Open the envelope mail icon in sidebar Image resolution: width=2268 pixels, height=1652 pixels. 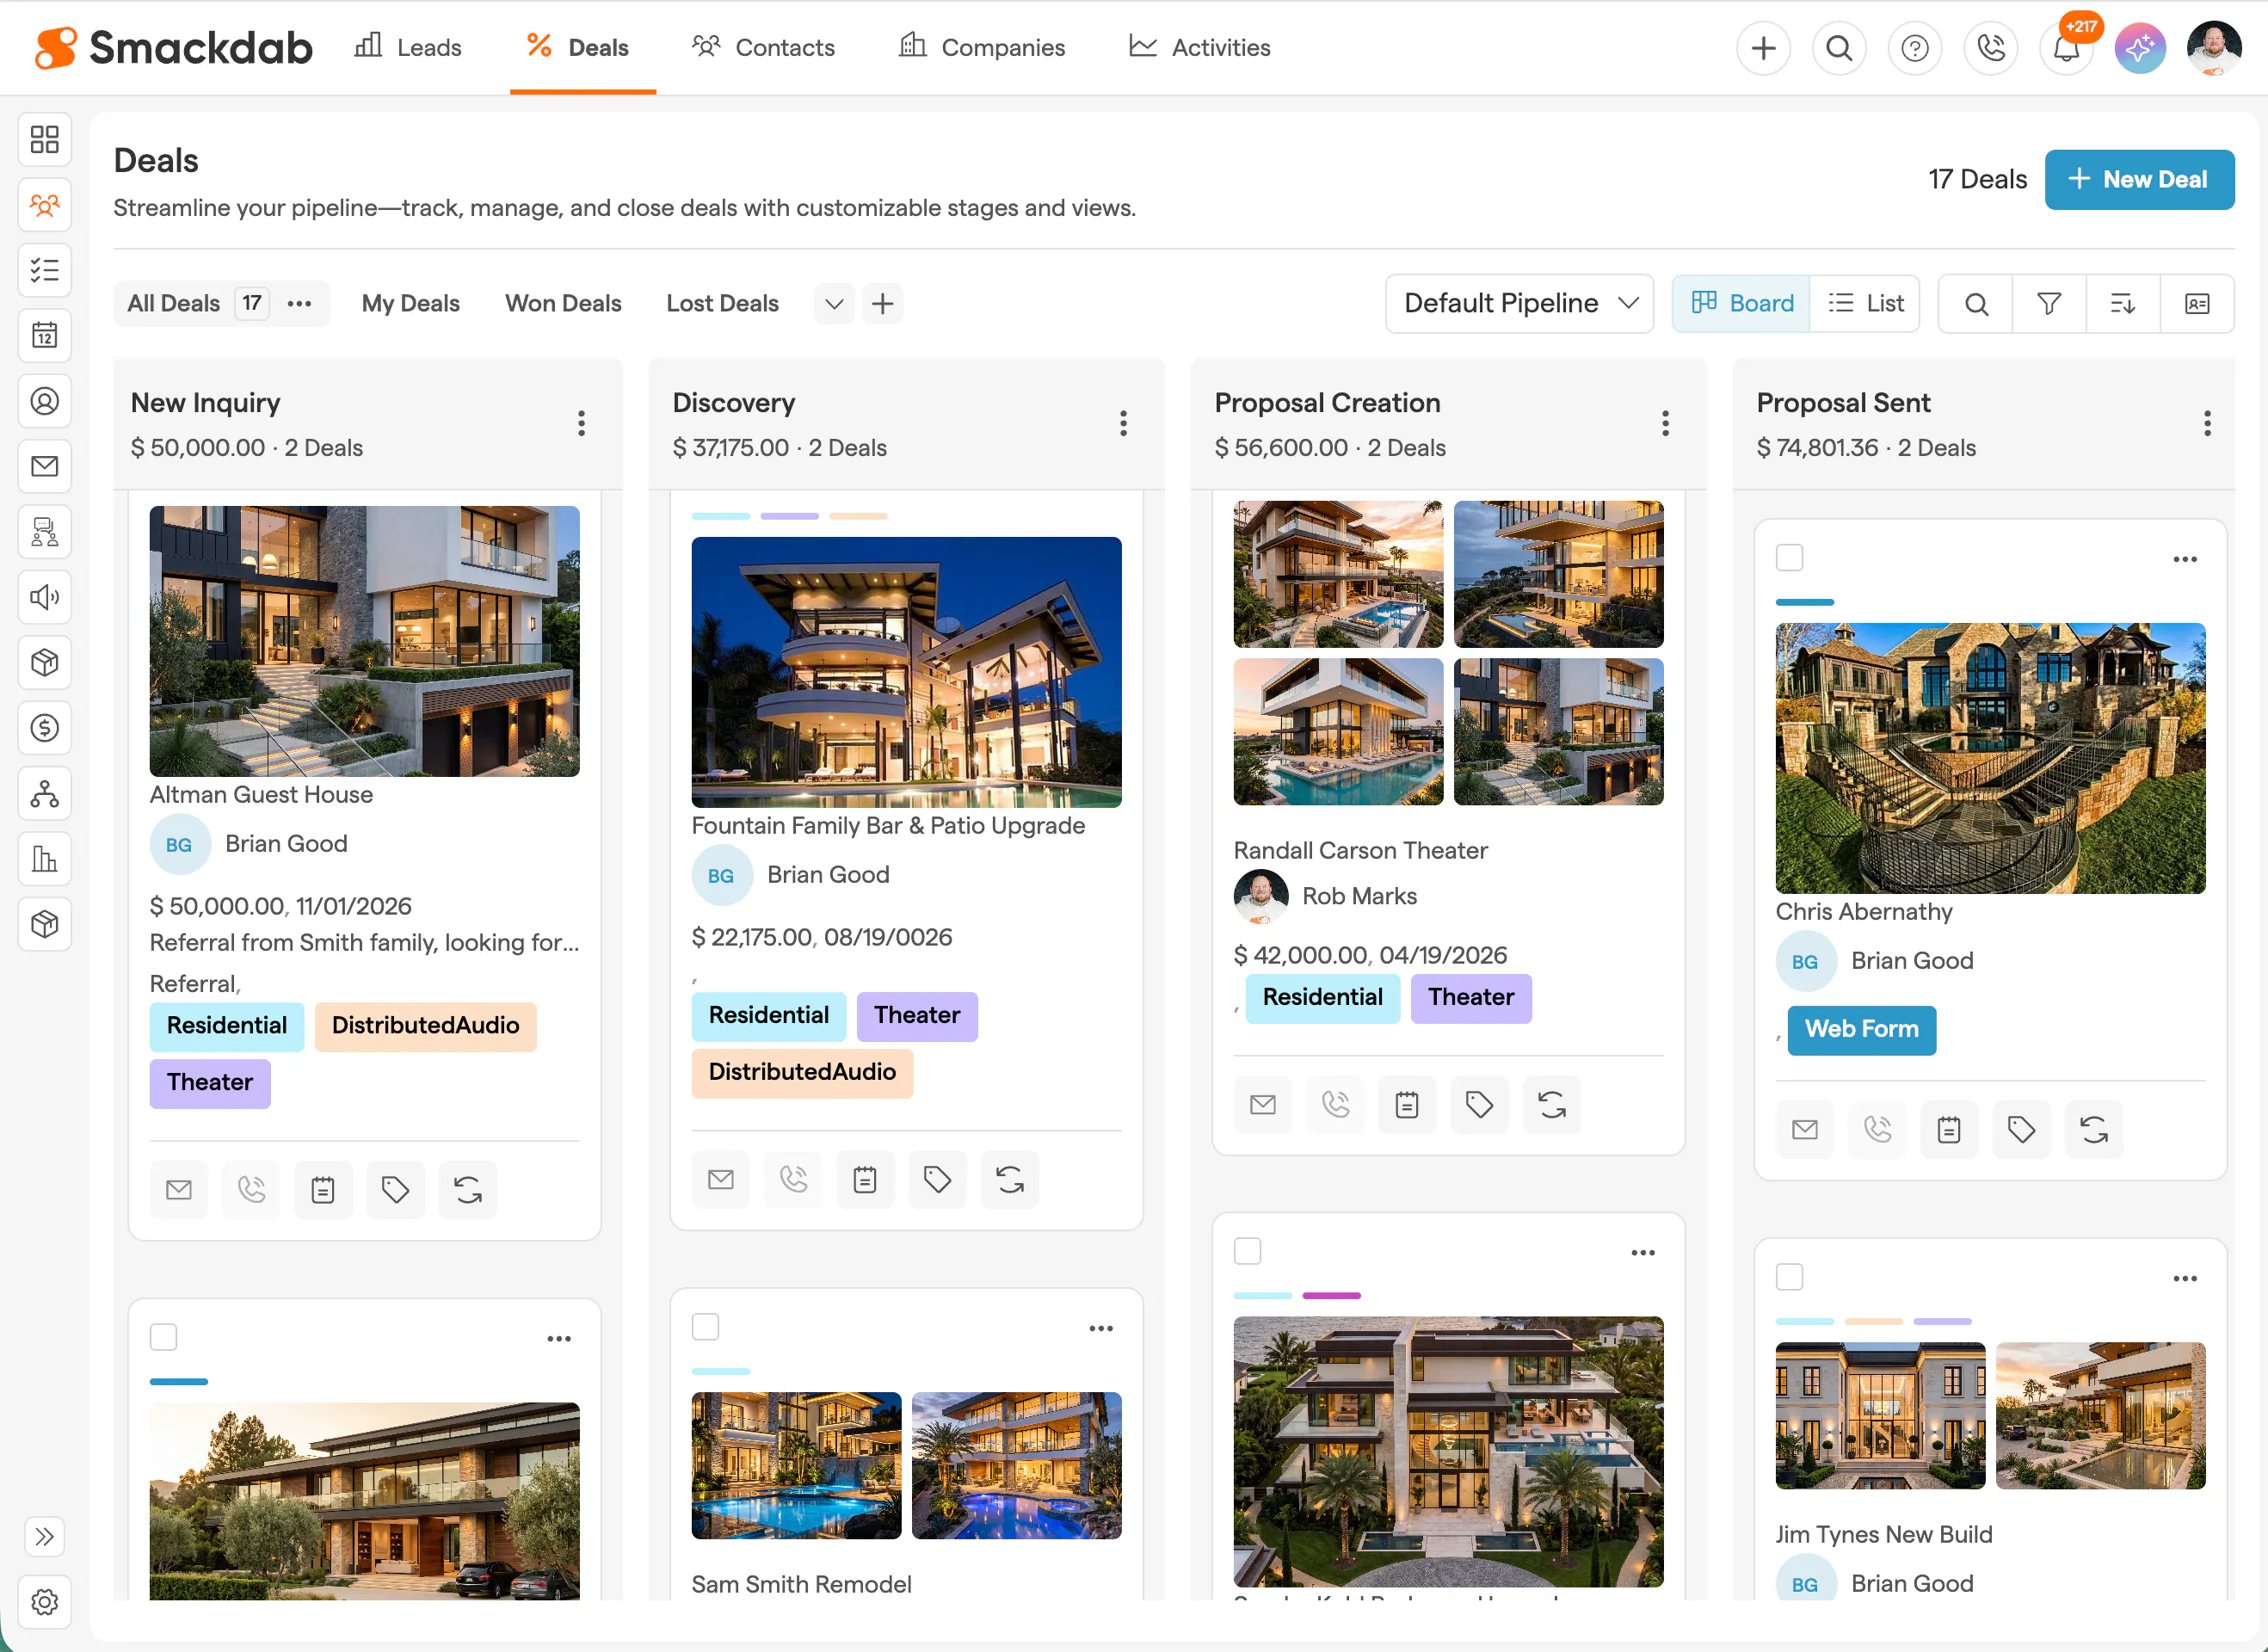pos(45,466)
